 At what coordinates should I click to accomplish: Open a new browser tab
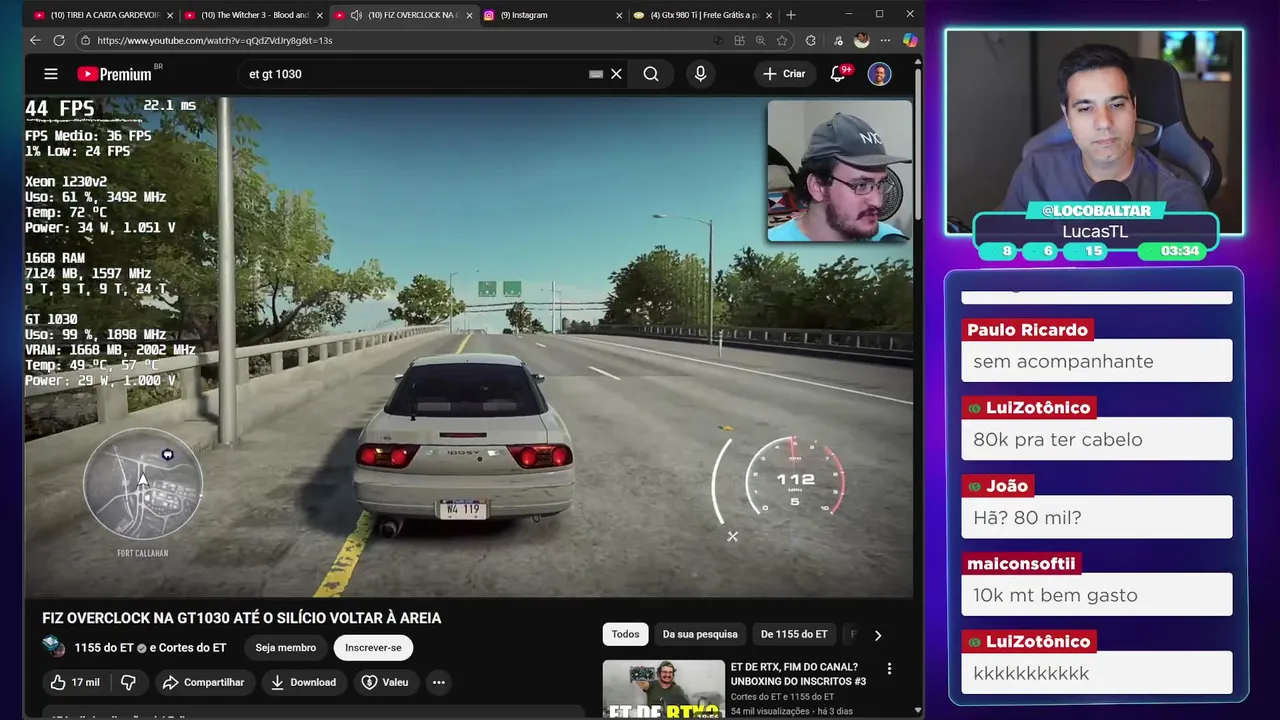tap(791, 15)
